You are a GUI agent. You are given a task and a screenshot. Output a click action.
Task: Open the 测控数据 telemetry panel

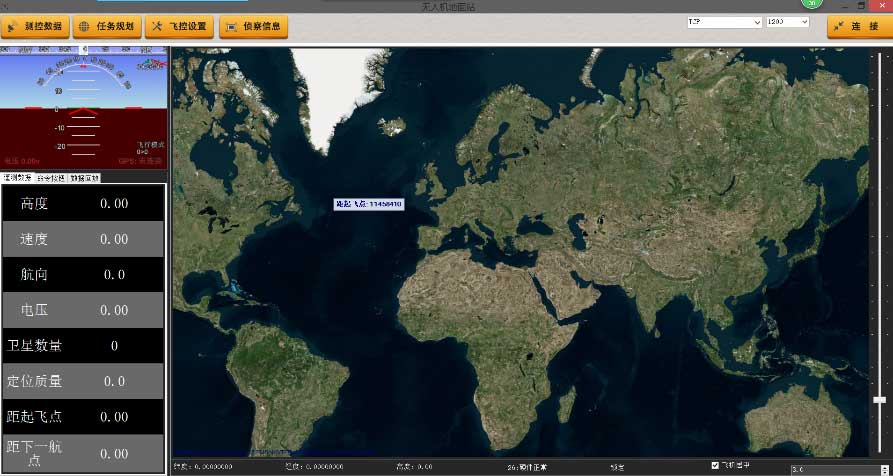tap(36, 27)
